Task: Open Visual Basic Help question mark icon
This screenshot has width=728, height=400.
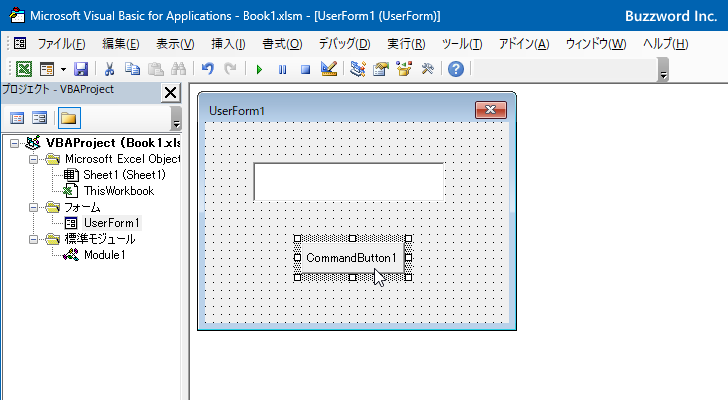Action: coord(456,69)
